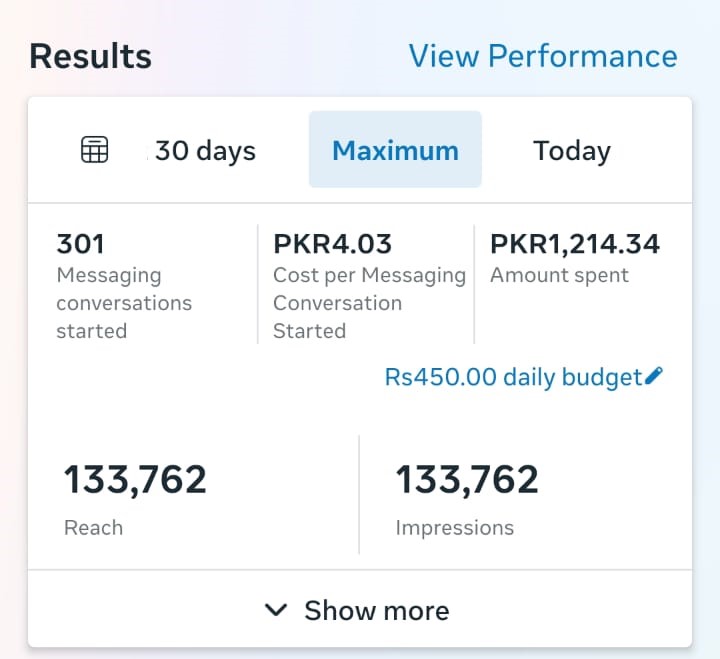The width and height of the screenshot is (720, 659).
Task: Select the Impressions metric label
Action: (454, 527)
